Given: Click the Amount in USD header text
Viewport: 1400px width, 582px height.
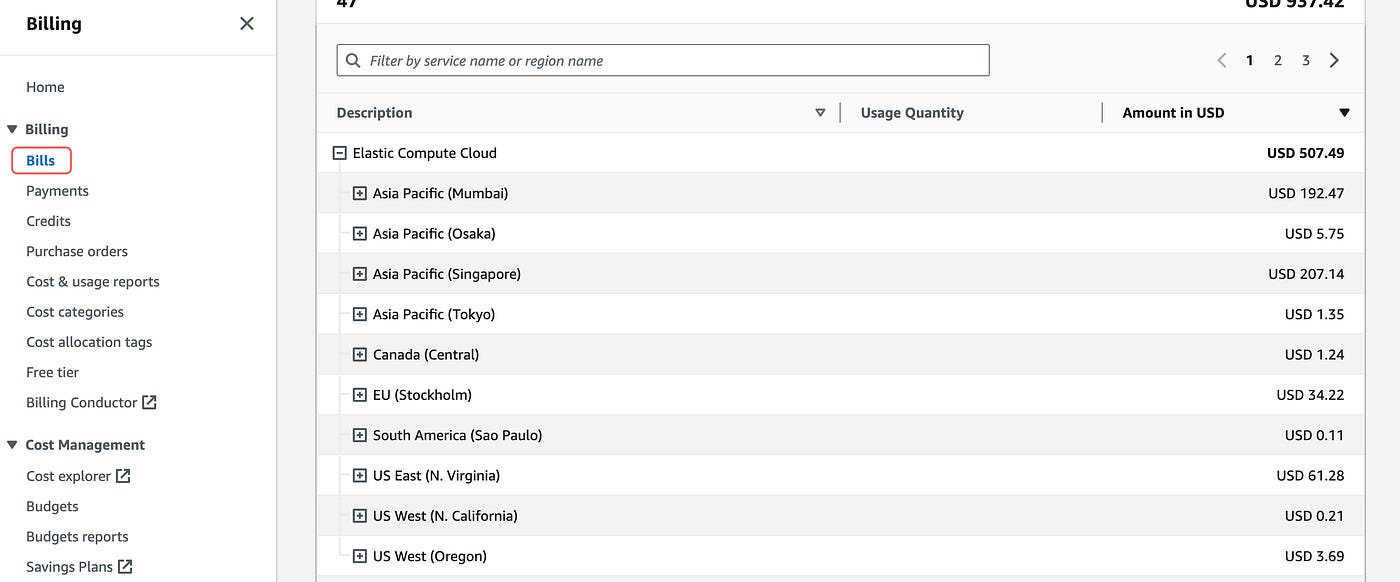Looking at the screenshot, I should point(1173,113).
